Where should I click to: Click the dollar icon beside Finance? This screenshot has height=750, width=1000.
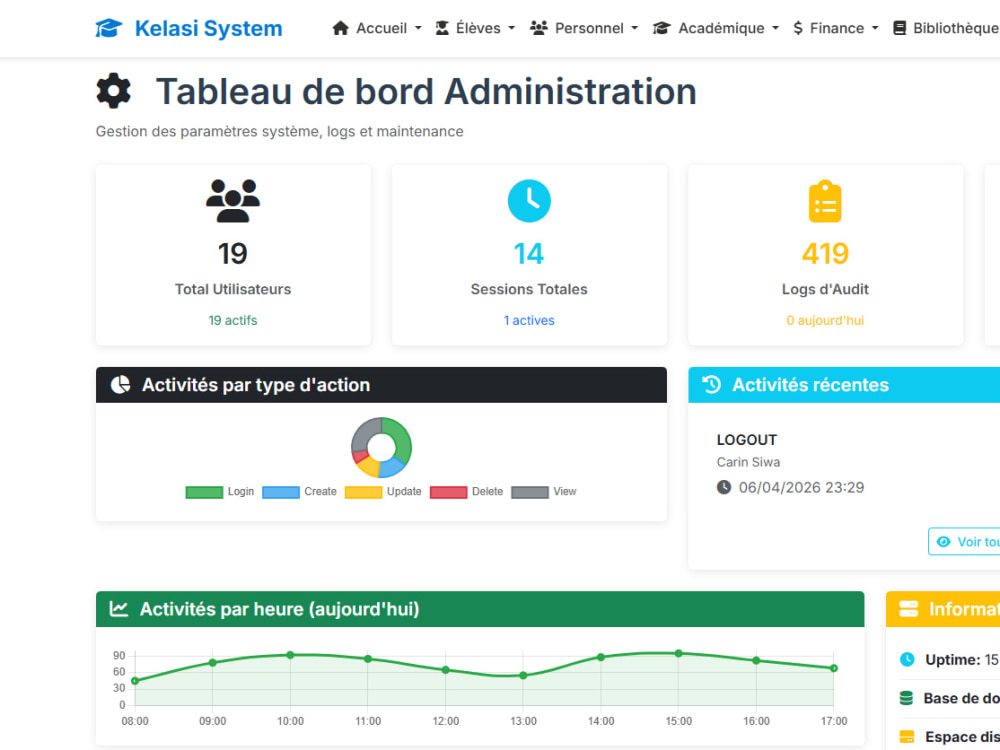click(x=798, y=28)
